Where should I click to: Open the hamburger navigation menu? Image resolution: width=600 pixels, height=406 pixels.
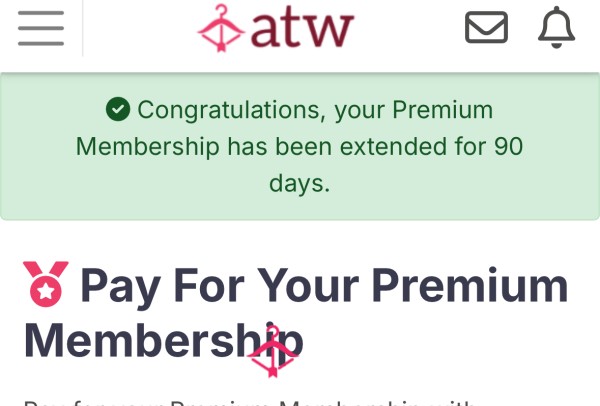(41, 28)
